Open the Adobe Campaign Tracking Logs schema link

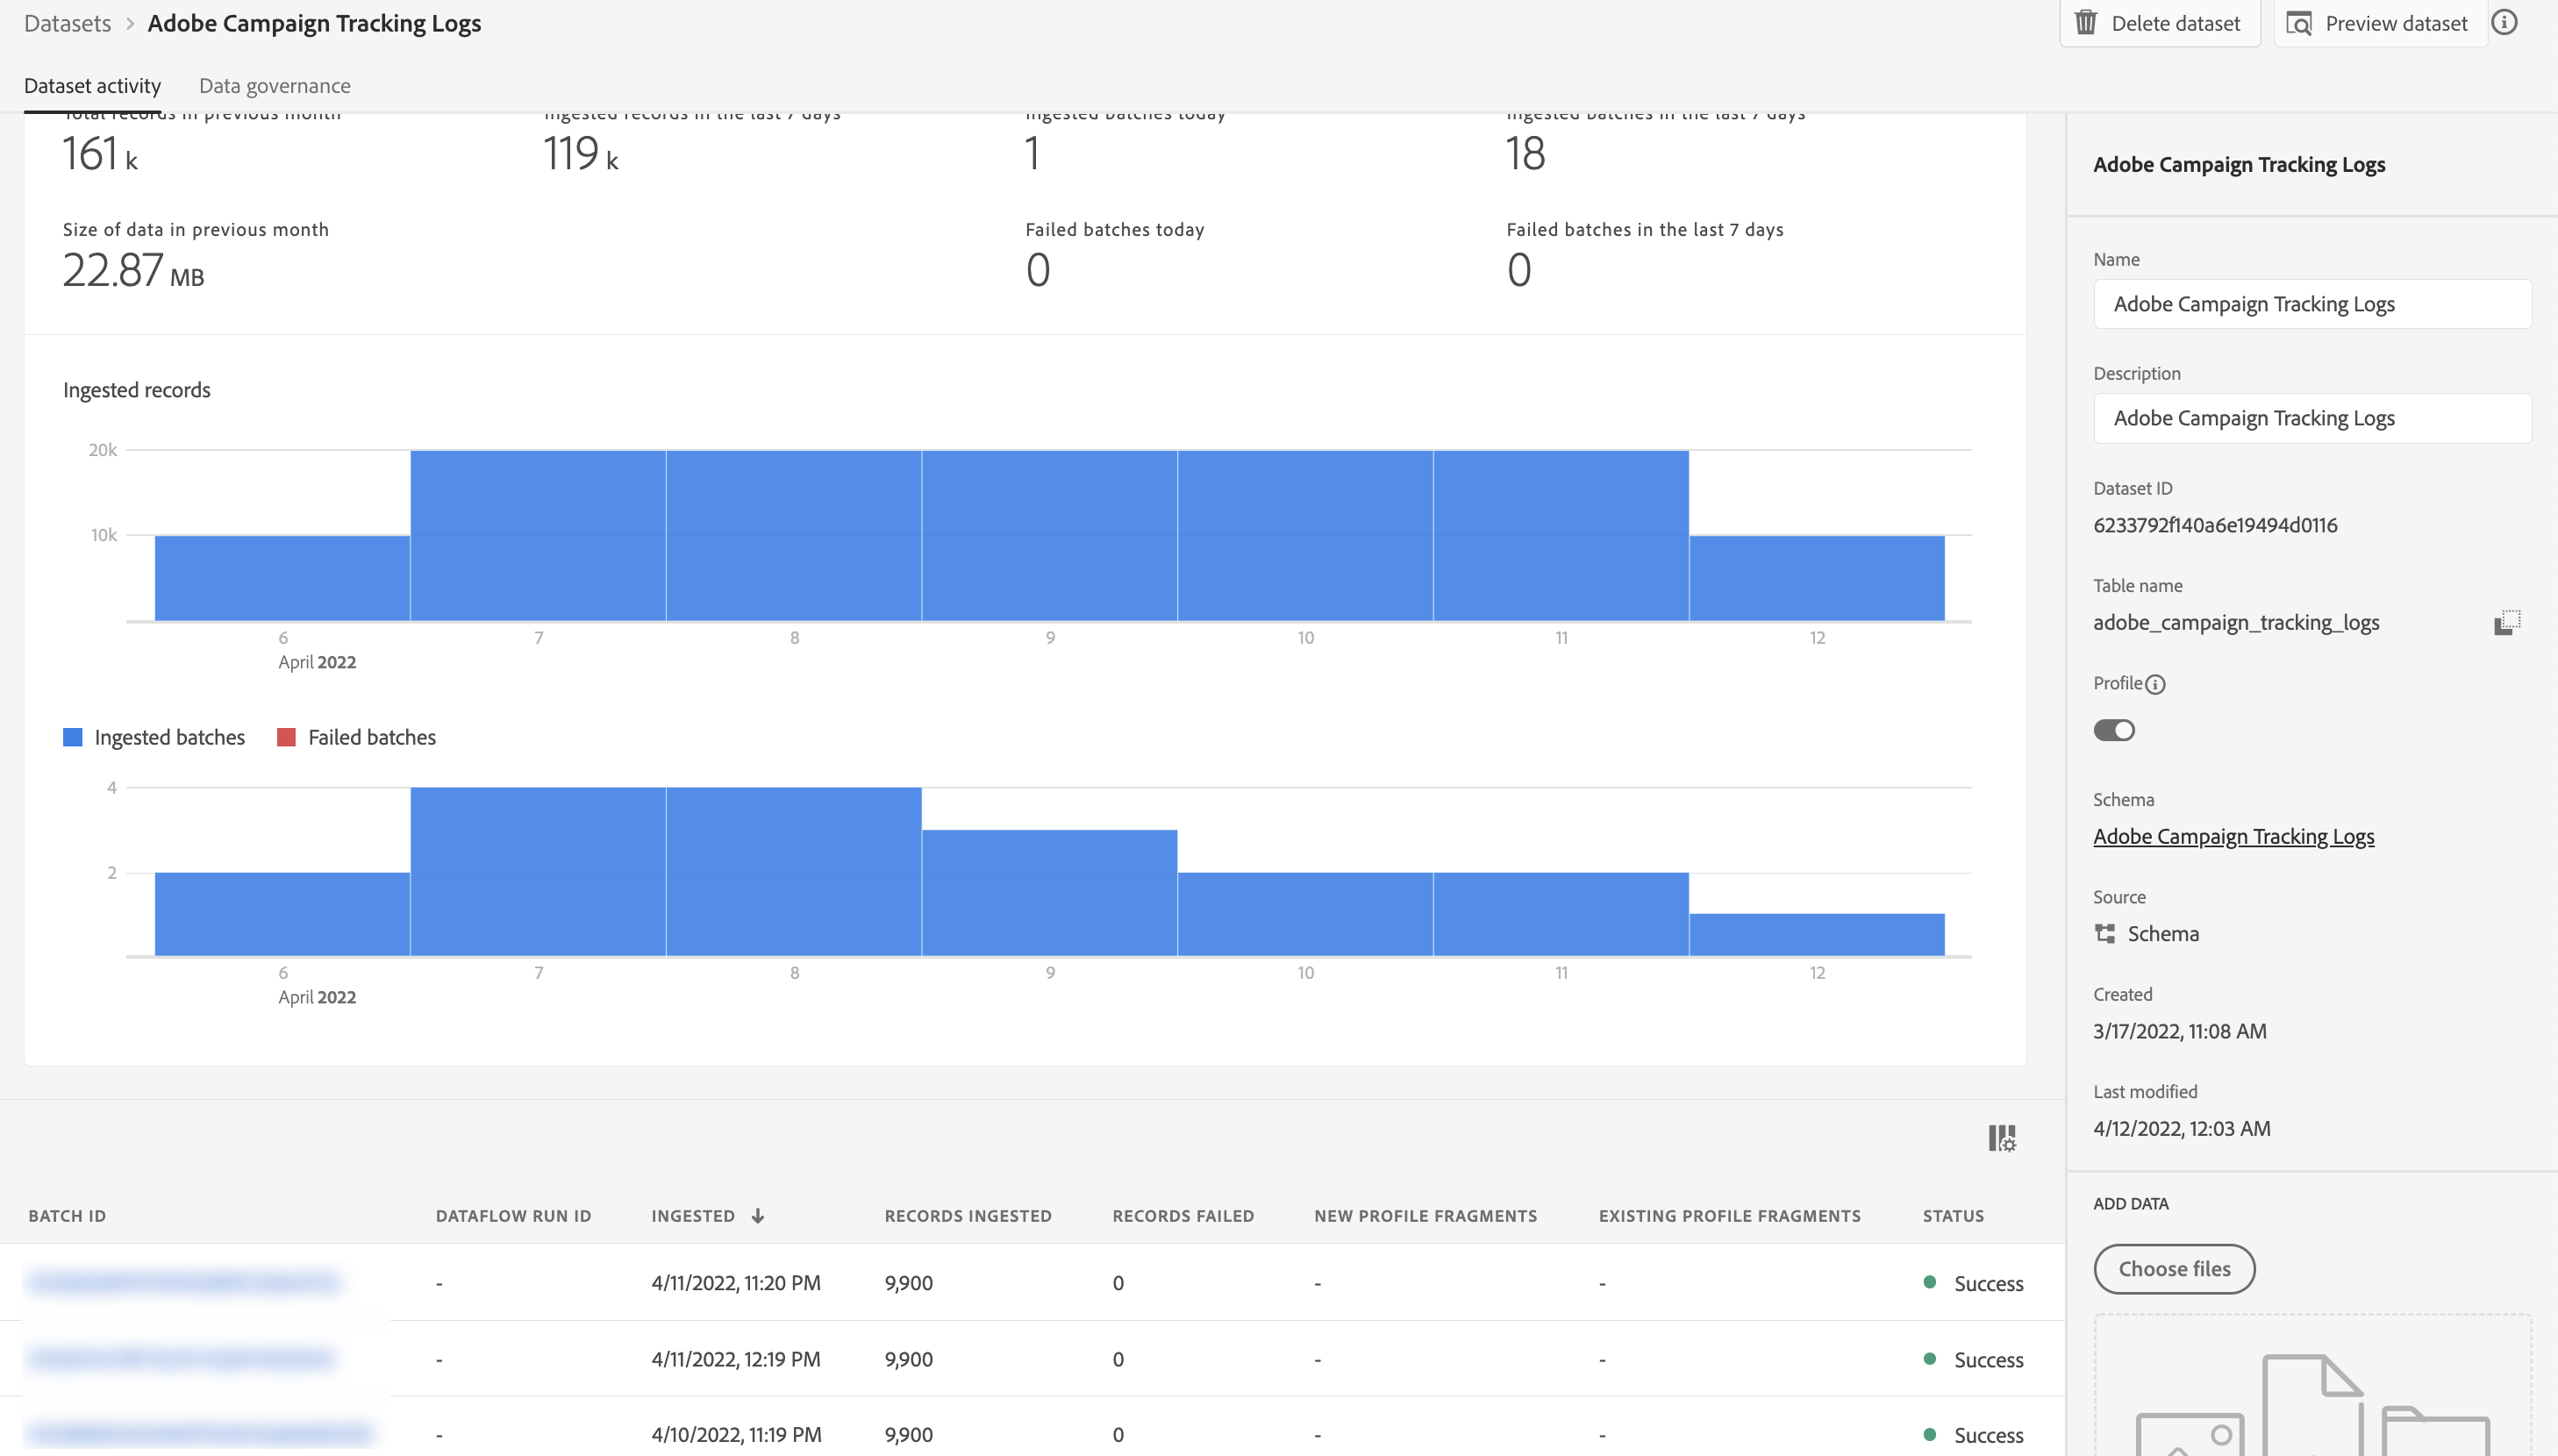[2233, 836]
